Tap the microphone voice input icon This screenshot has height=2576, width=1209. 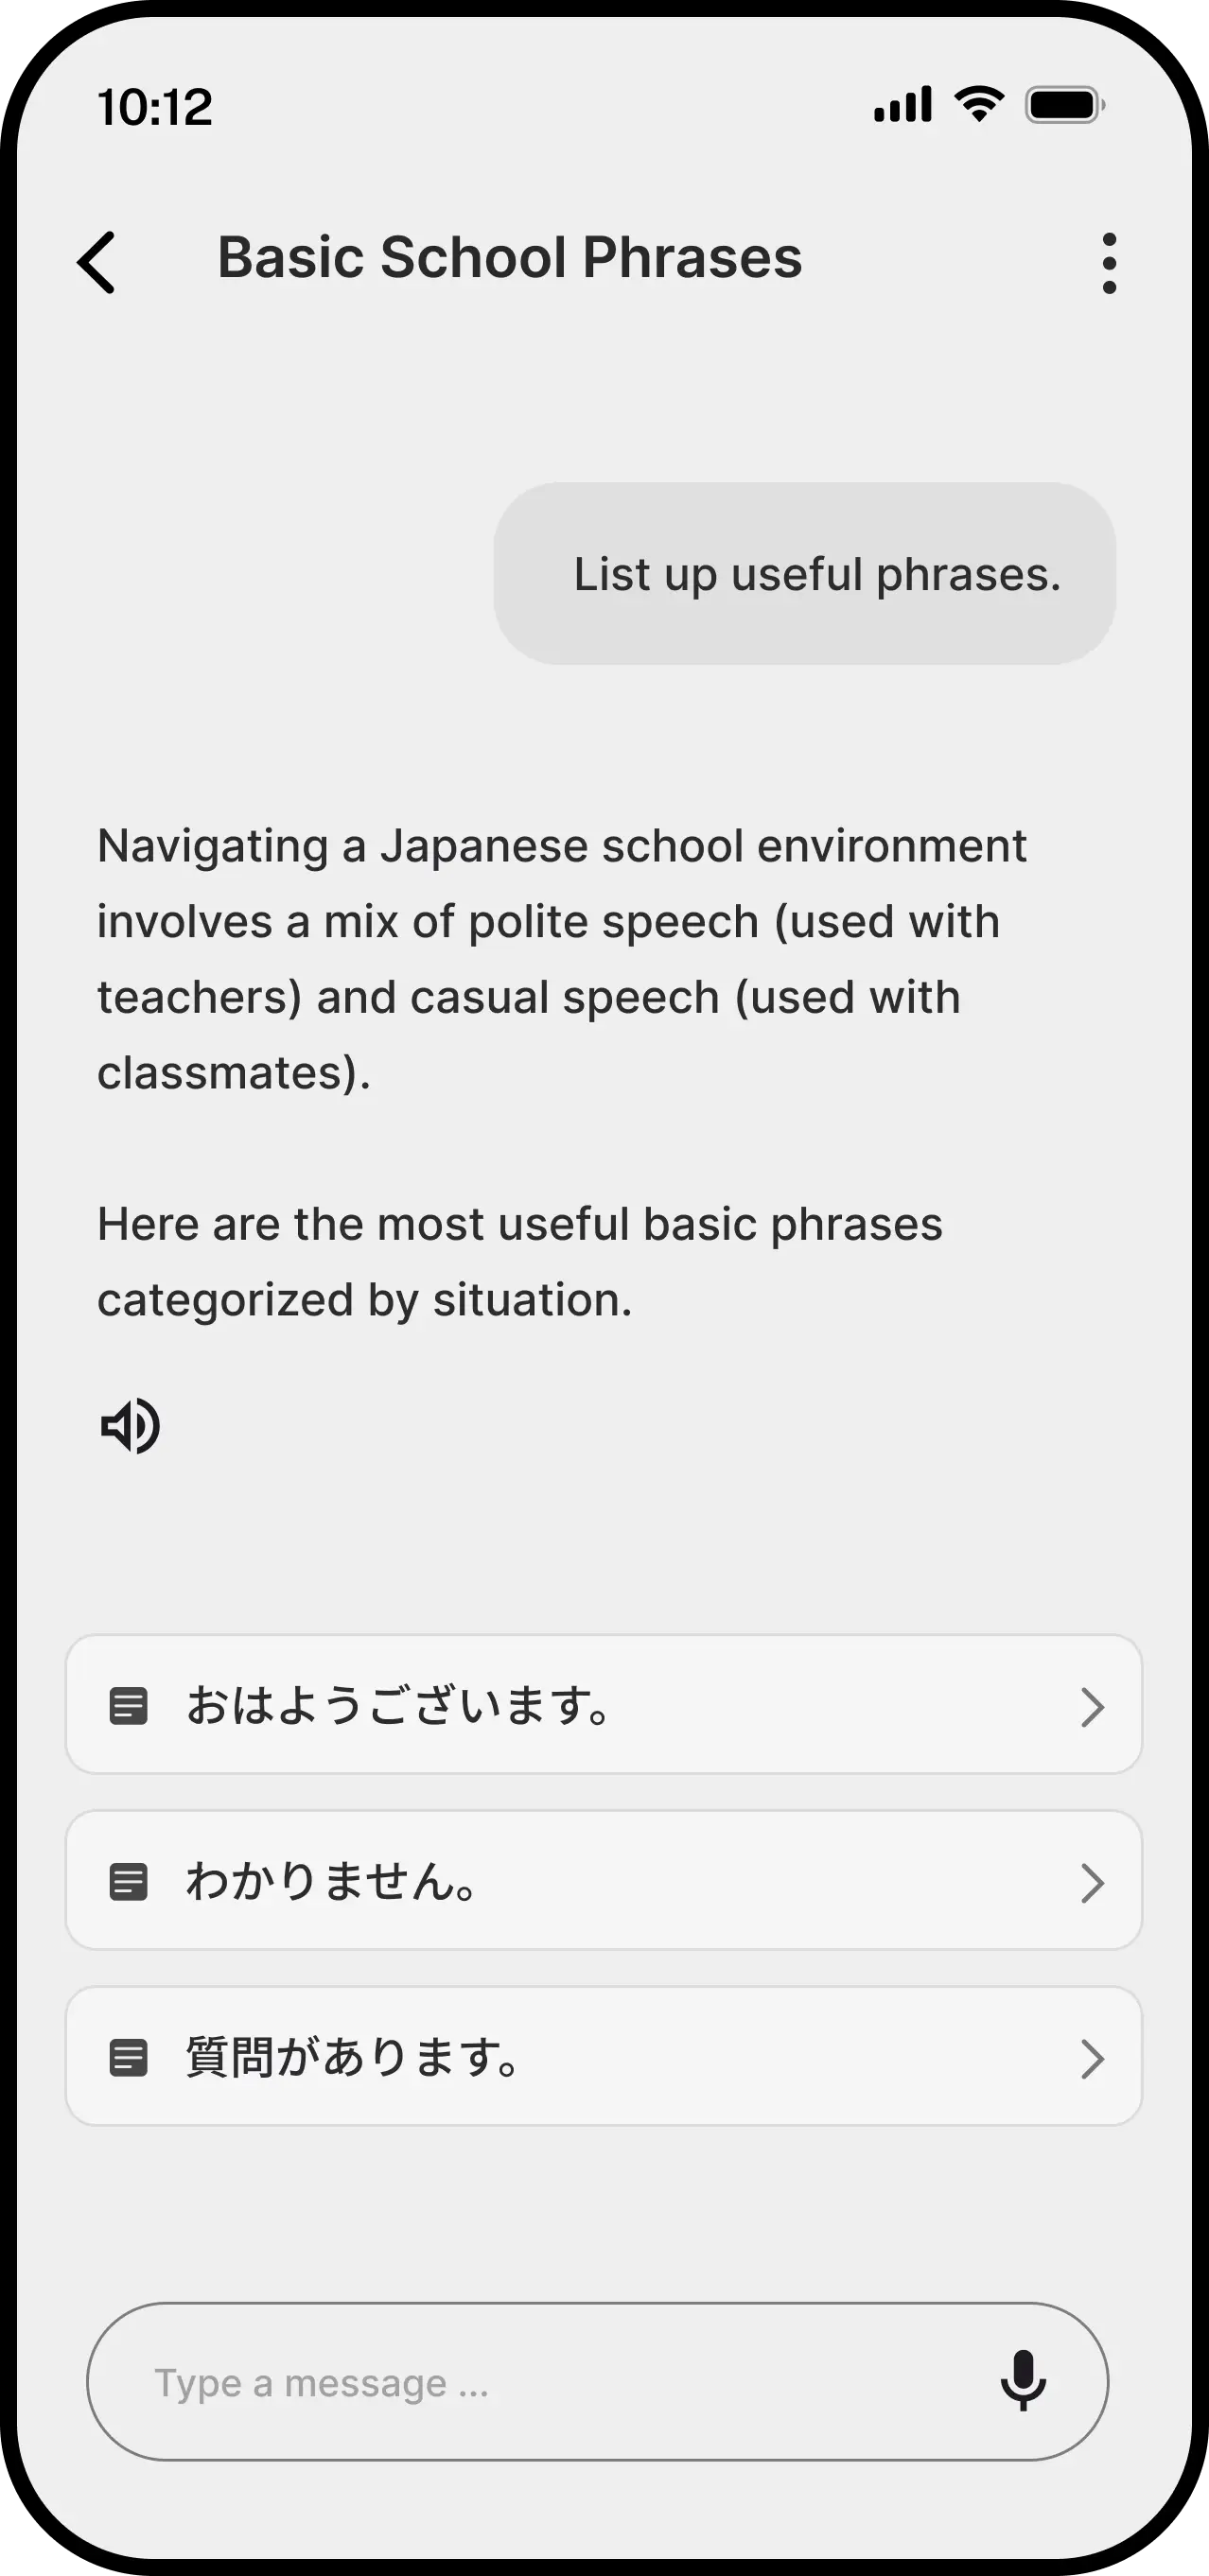click(x=1022, y=2380)
